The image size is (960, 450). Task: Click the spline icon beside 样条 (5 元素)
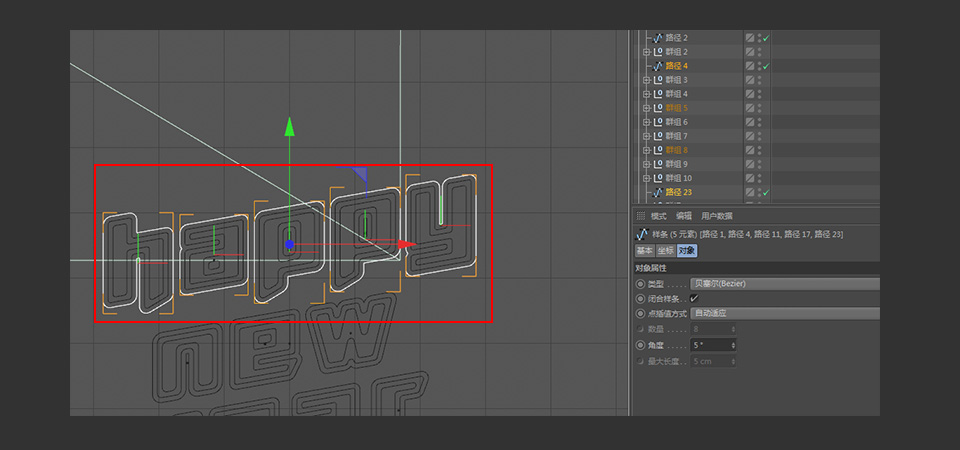coord(642,234)
